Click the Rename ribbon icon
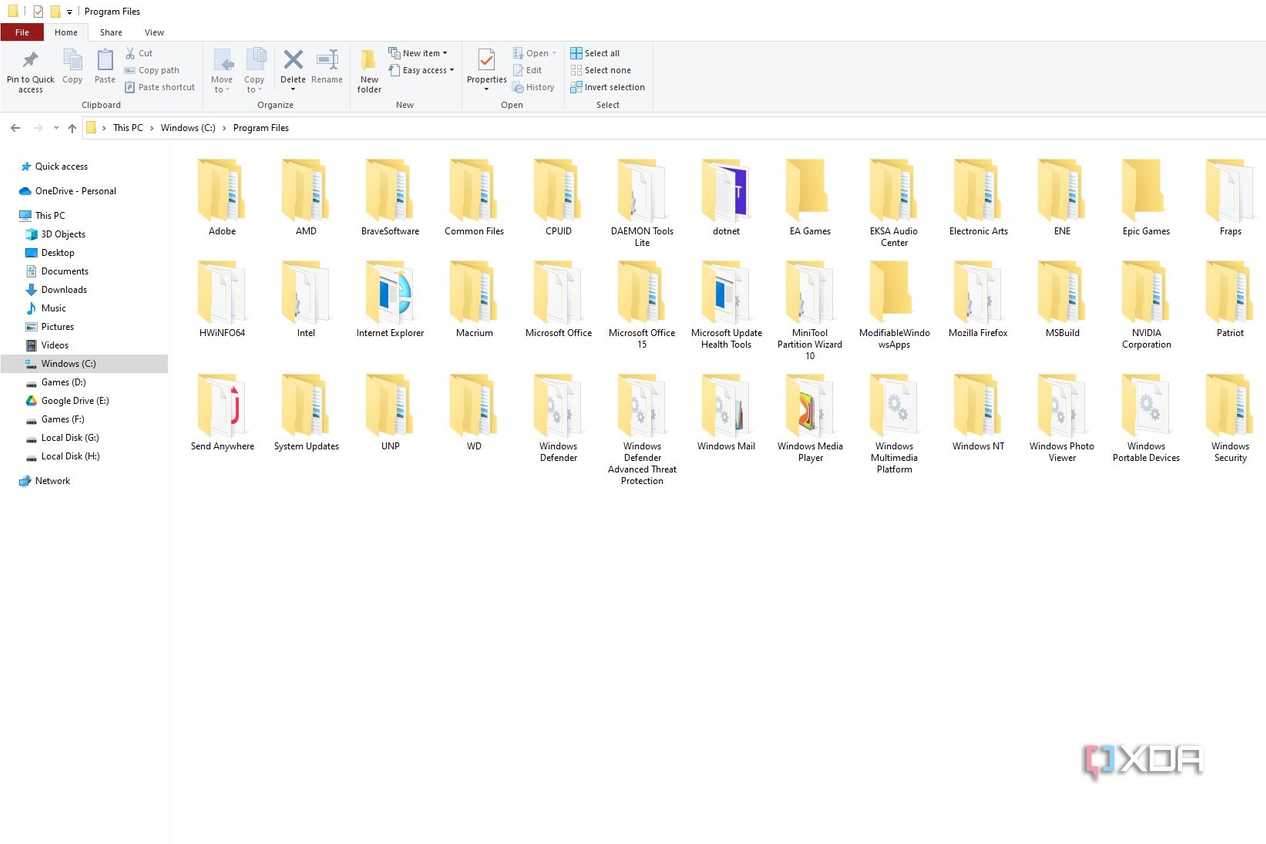This screenshot has height=844, width=1266. (327, 60)
